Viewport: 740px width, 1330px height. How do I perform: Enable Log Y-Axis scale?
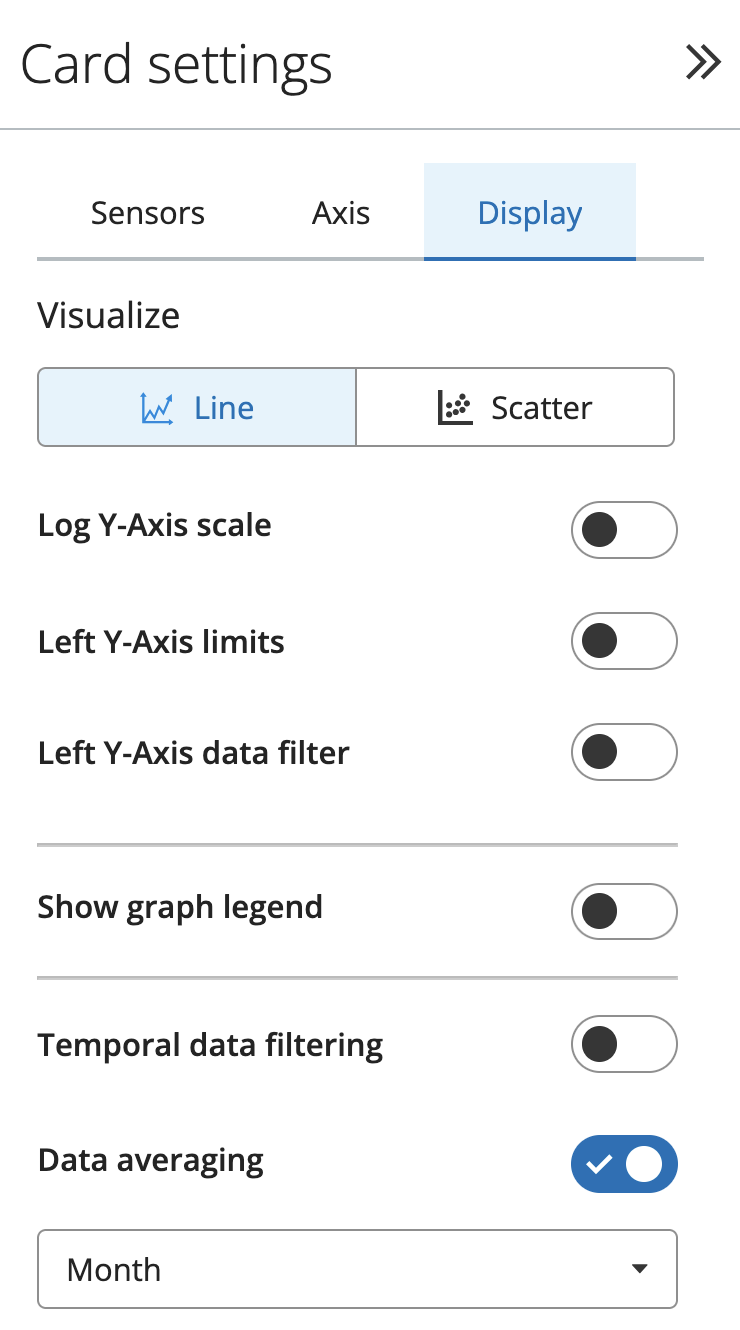[624, 530]
